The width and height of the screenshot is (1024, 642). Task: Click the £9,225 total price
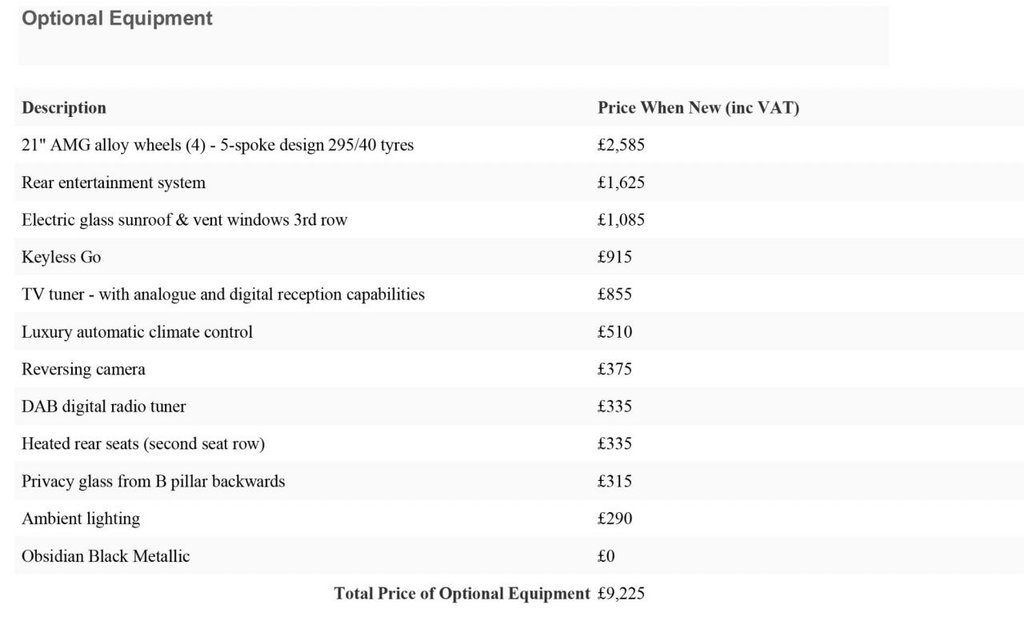click(x=620, y=594)
